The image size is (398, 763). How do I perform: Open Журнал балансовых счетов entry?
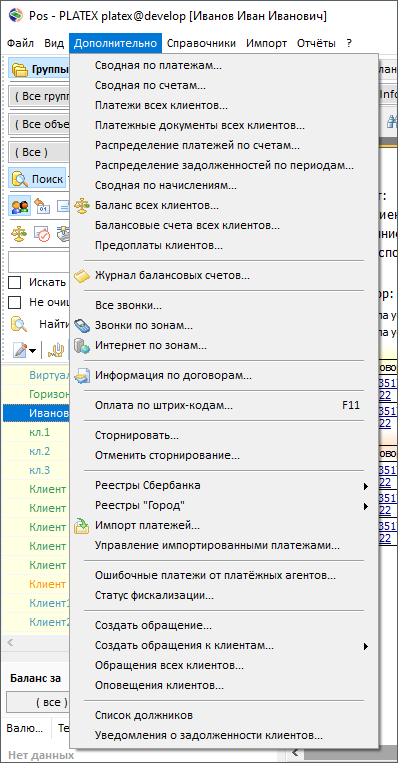click(224, 276)
